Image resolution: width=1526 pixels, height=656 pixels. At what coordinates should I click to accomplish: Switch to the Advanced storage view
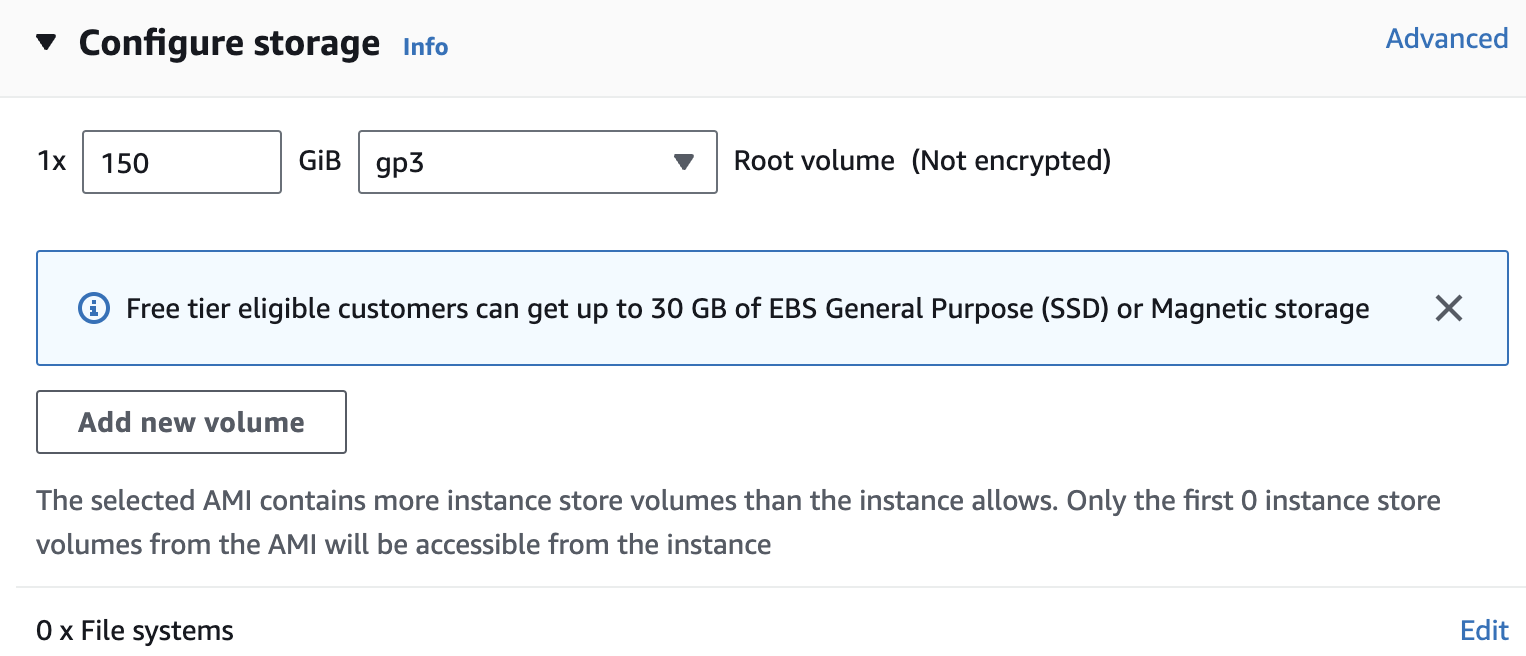tap(1447, 38)
